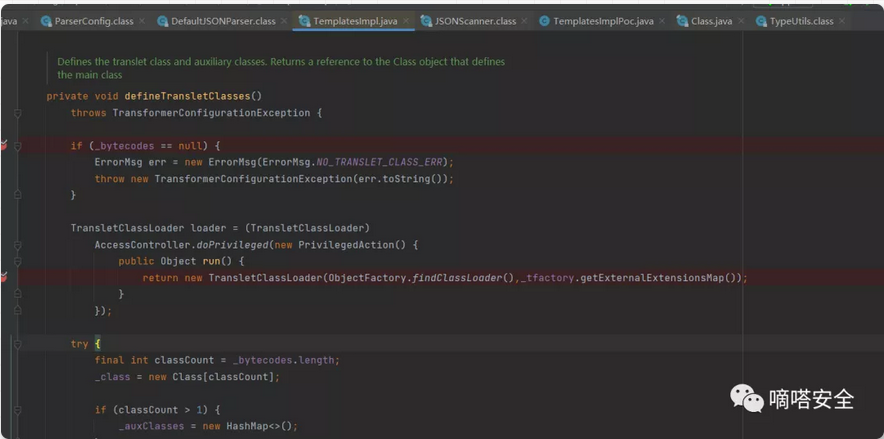Close the TemplatesImplPoc.java tab

[x=662, y=21]
